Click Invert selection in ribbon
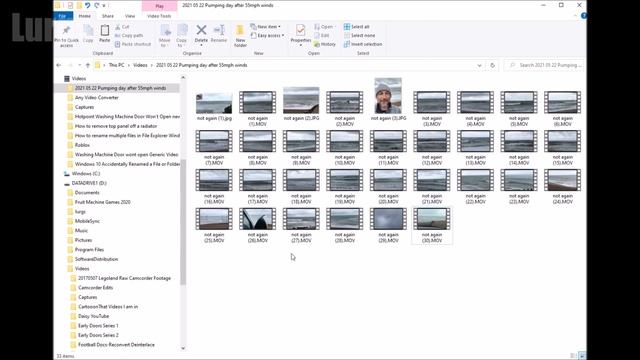 [x=363, y=44]
